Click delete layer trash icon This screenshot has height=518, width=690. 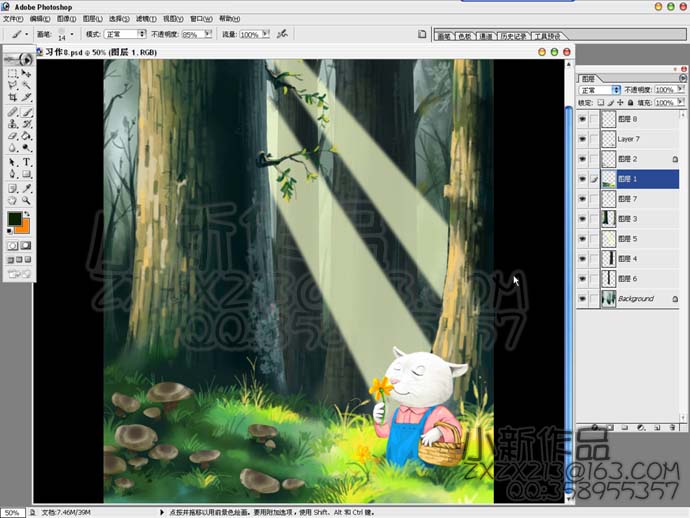point(672,427)
